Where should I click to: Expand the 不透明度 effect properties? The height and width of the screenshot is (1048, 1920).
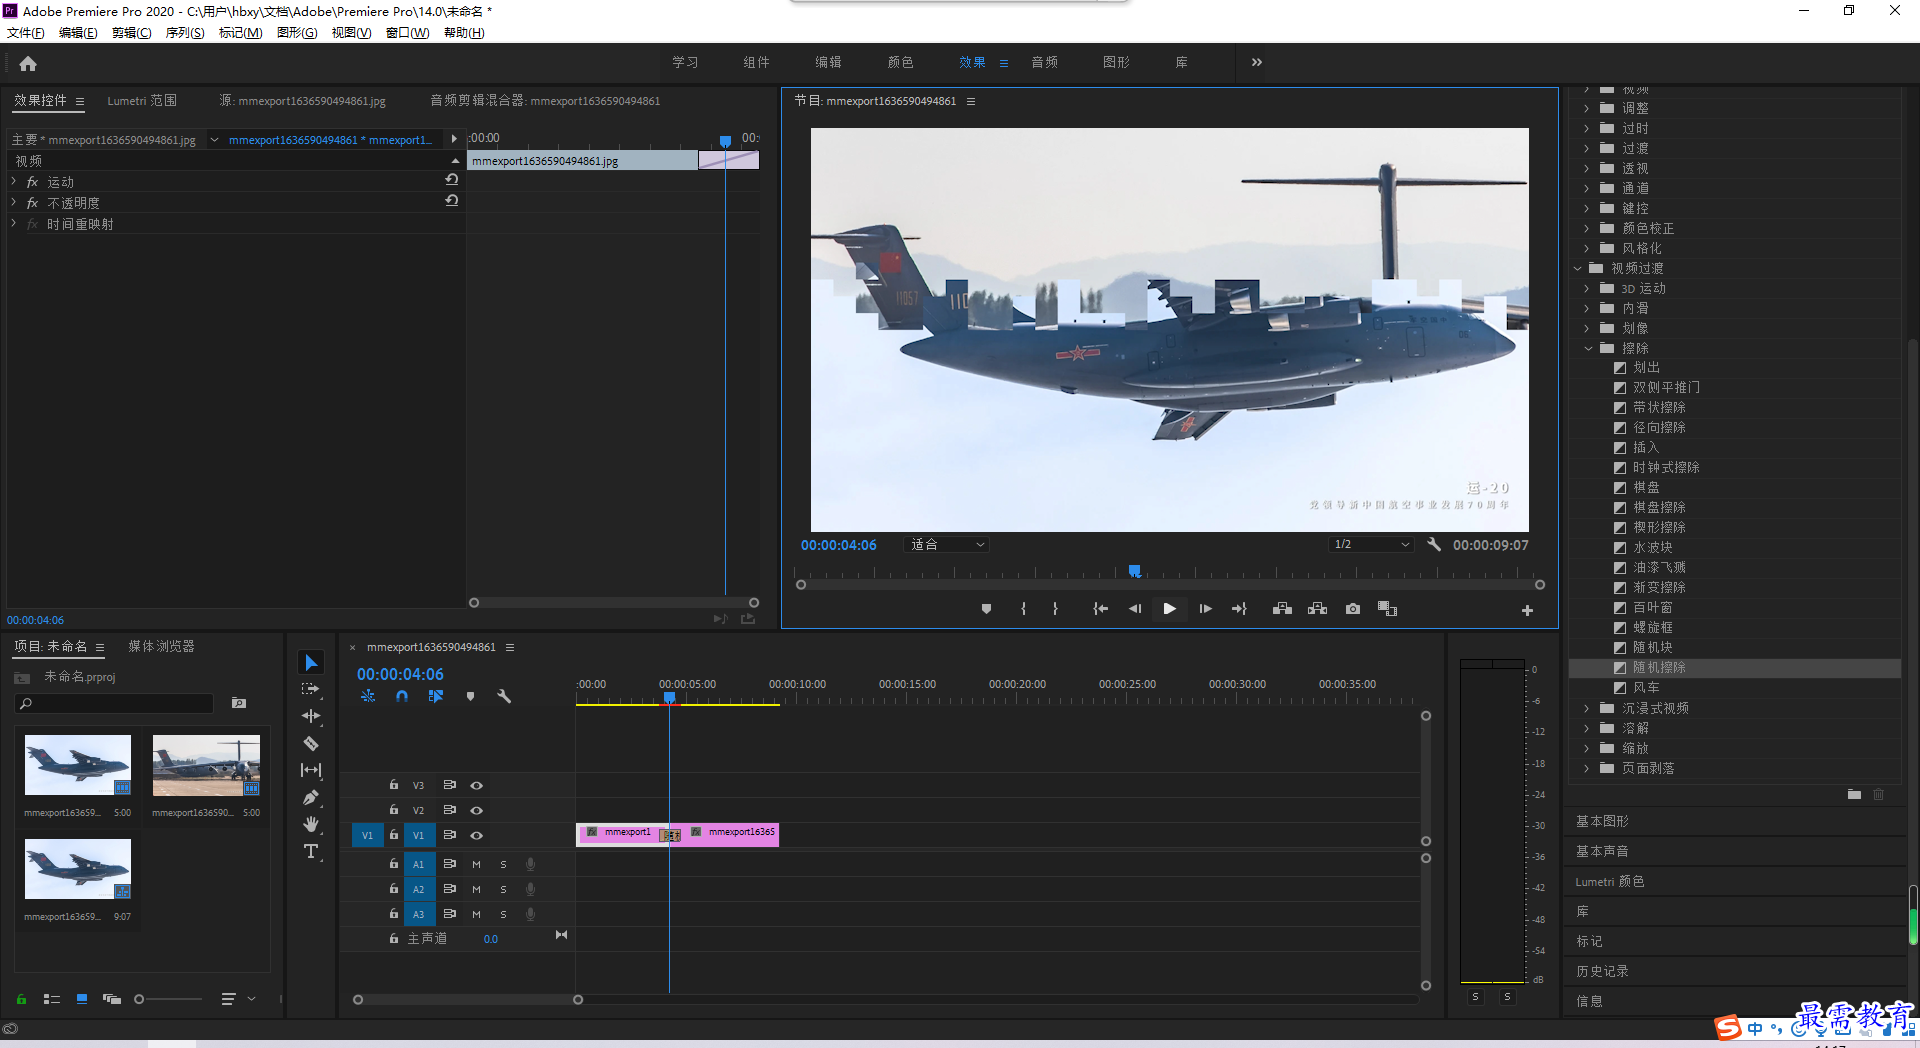[x=14, y=203]
